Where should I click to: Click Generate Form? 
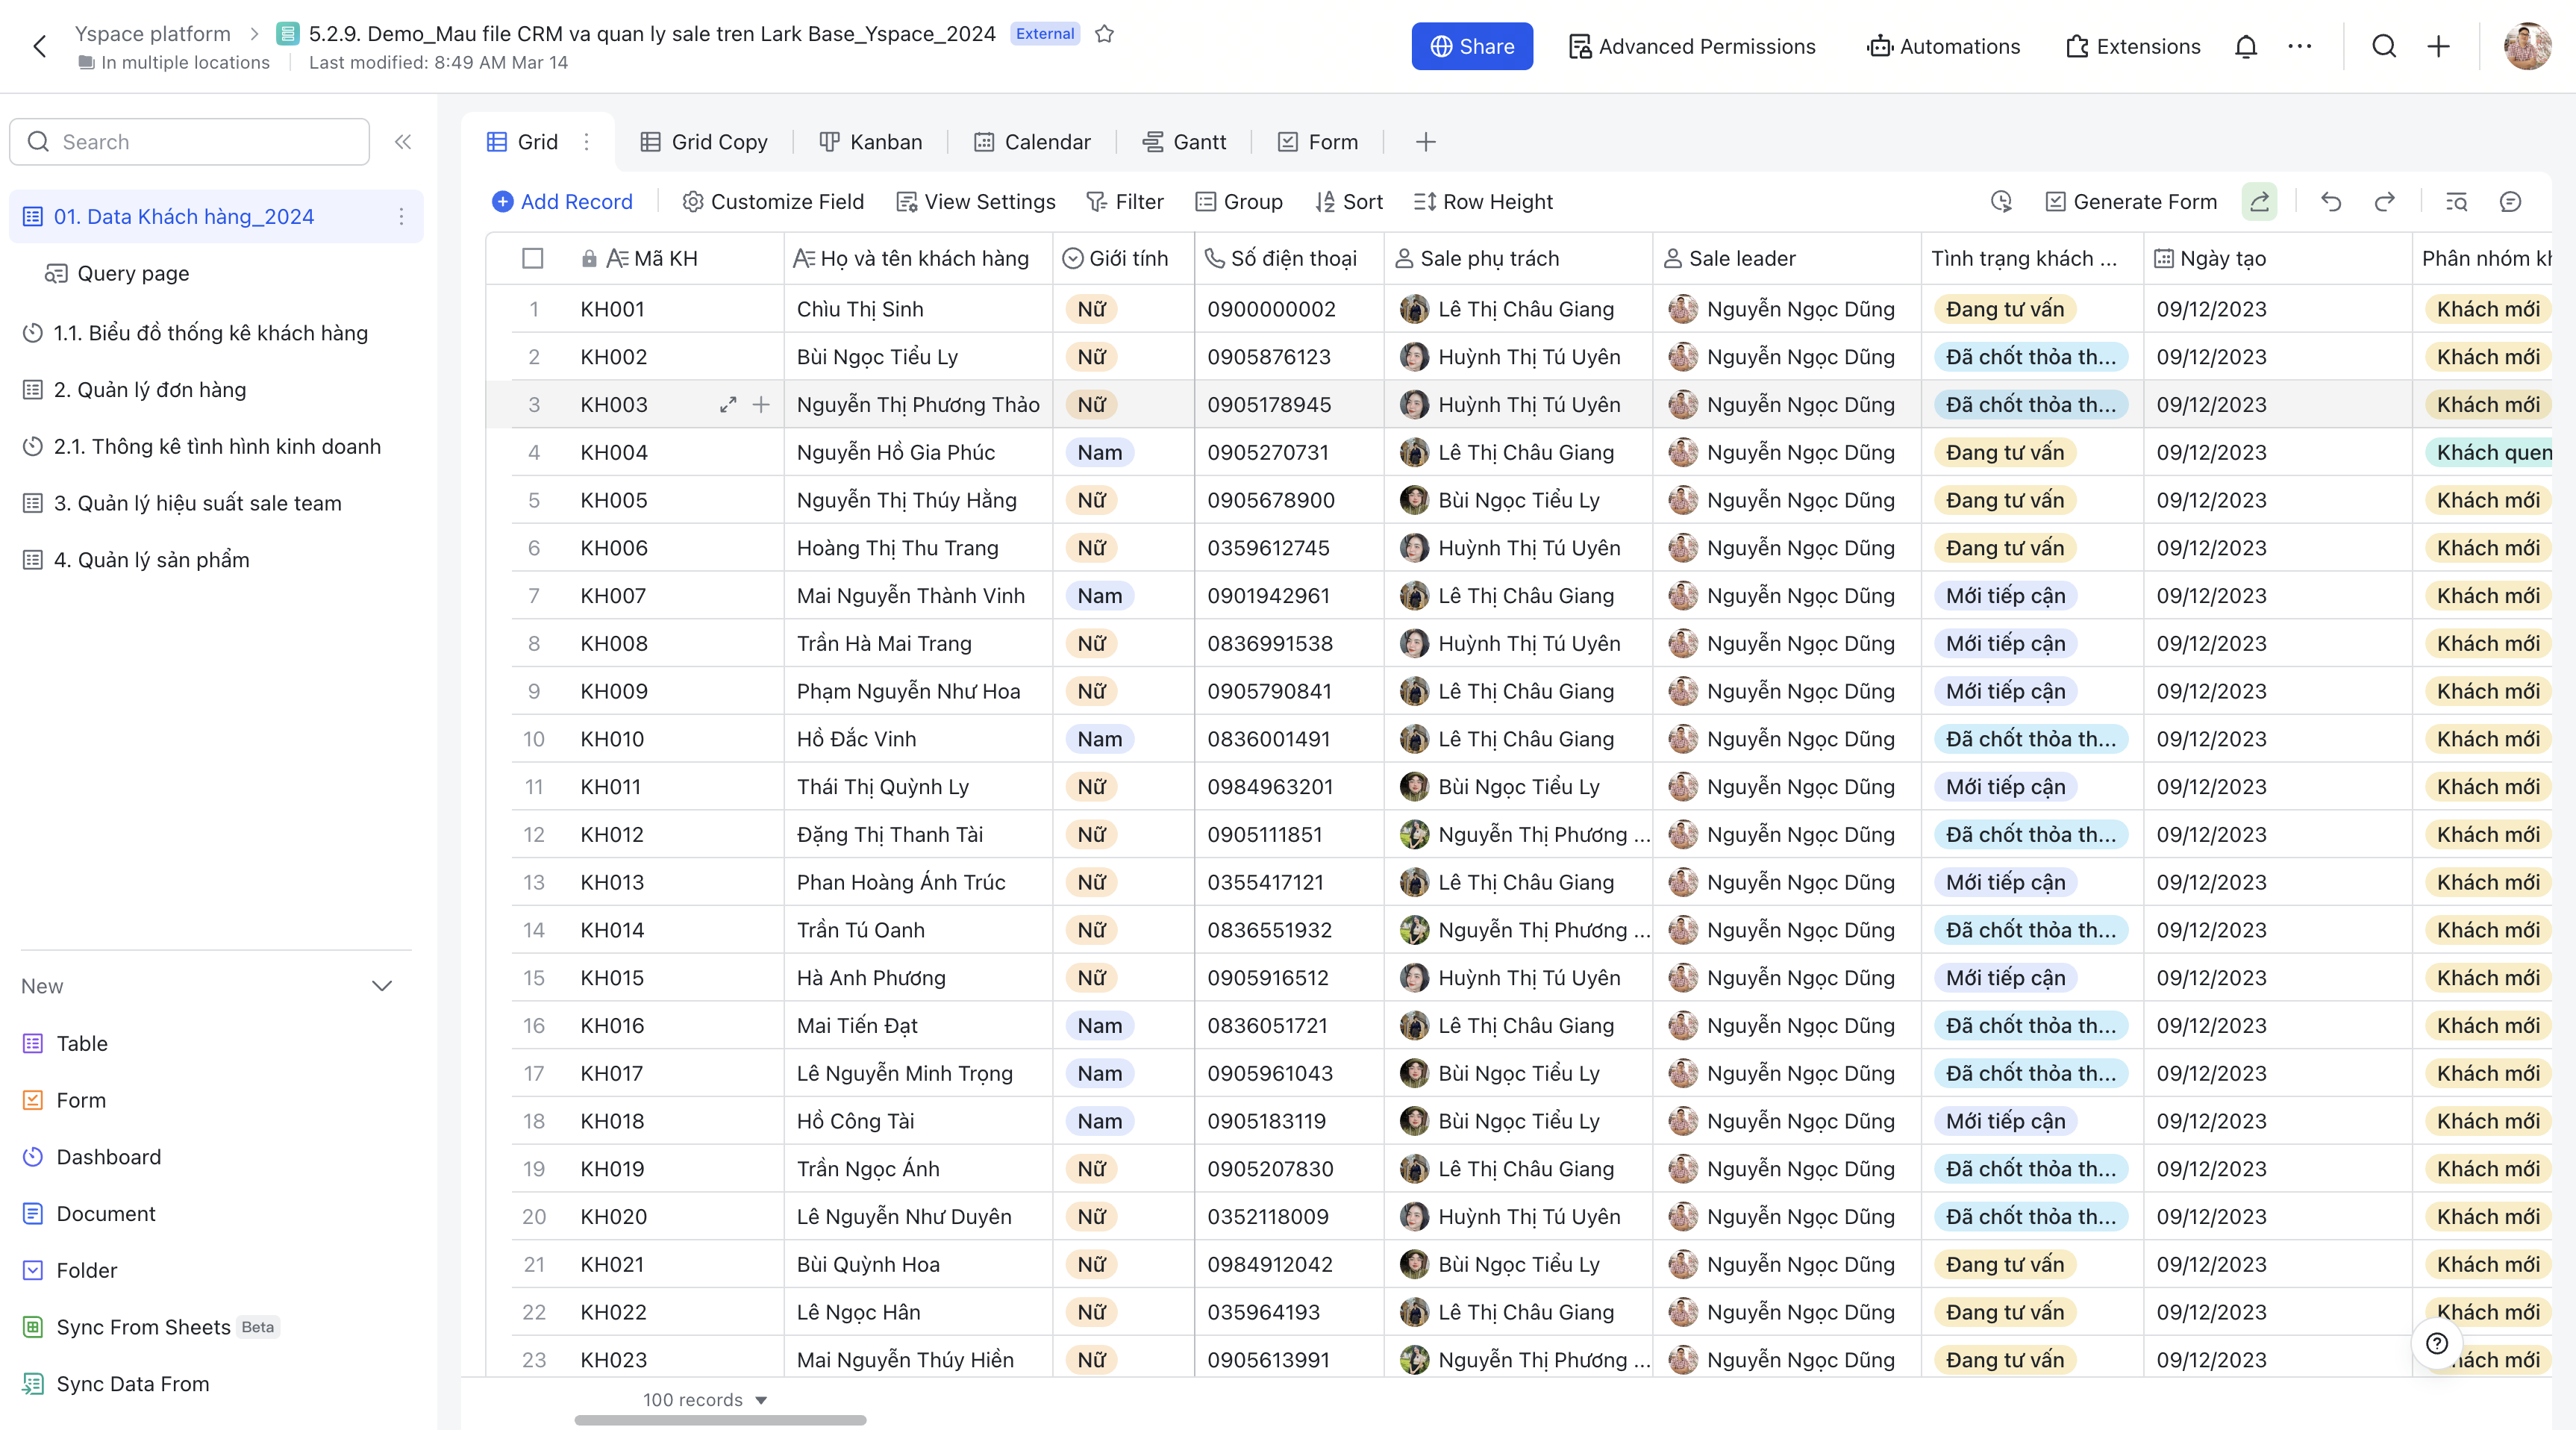coord(2131,202)
